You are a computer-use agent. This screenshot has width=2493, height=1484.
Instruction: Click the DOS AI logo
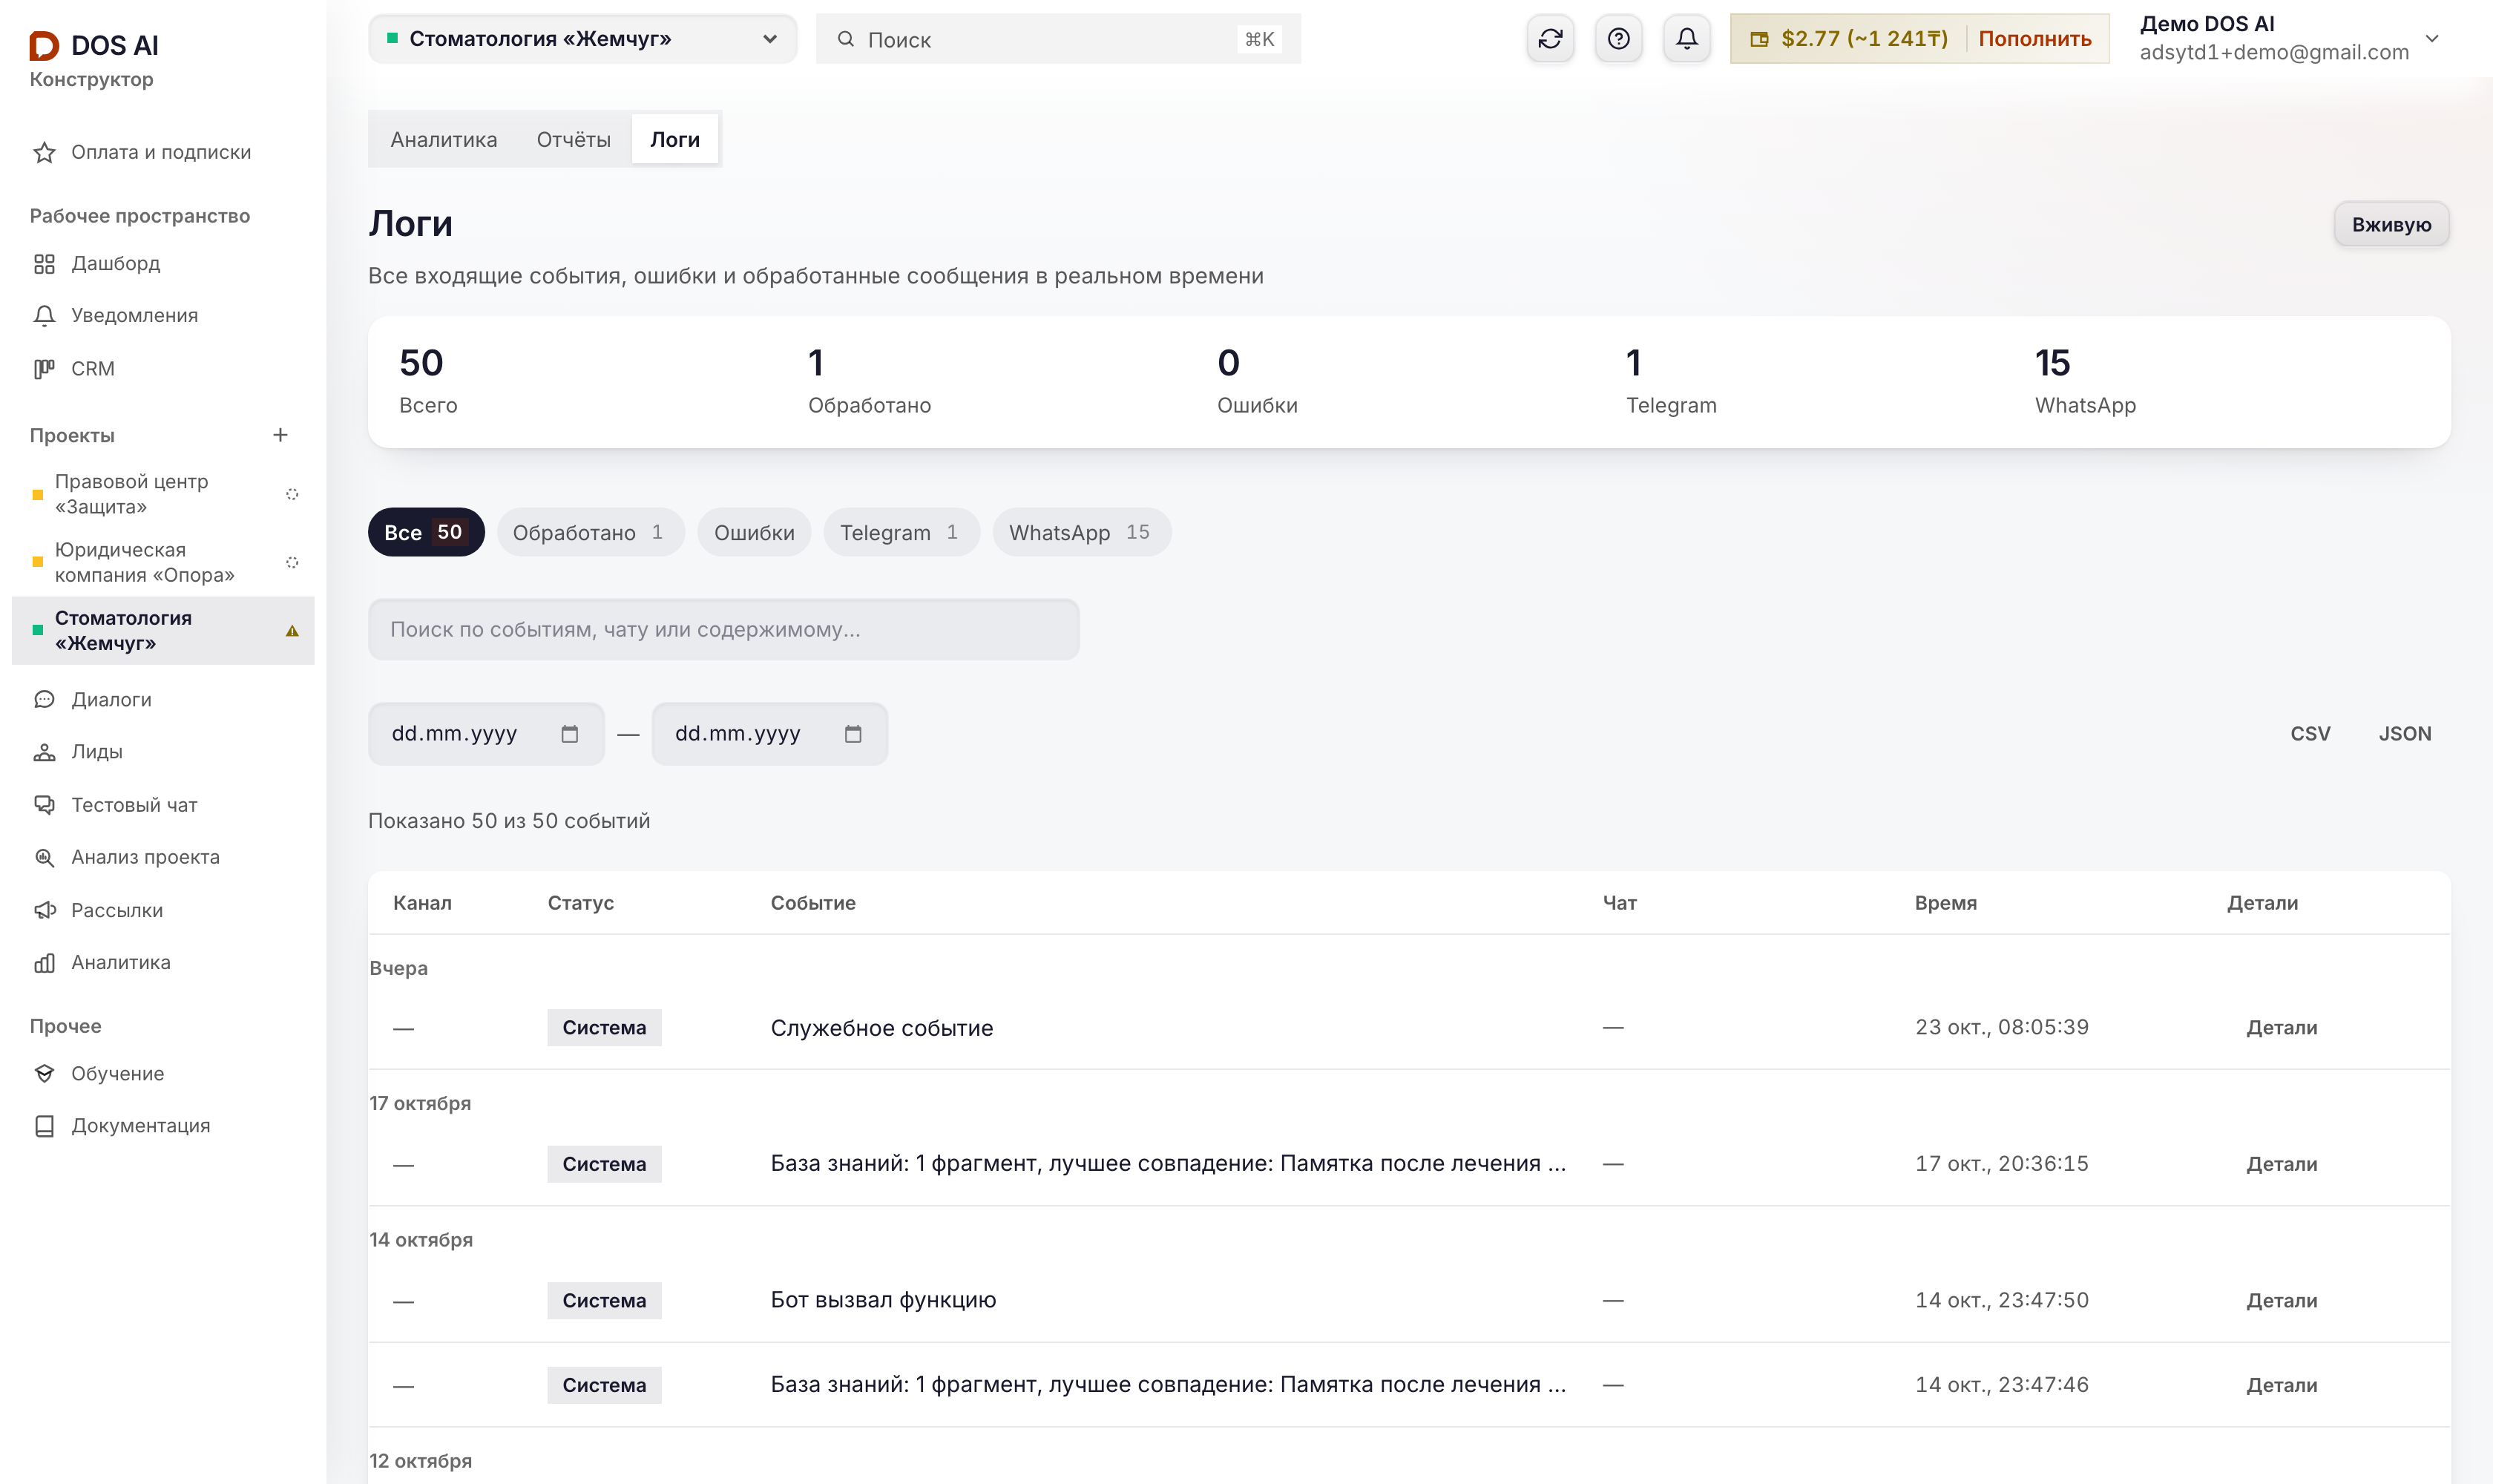point(94,45)
